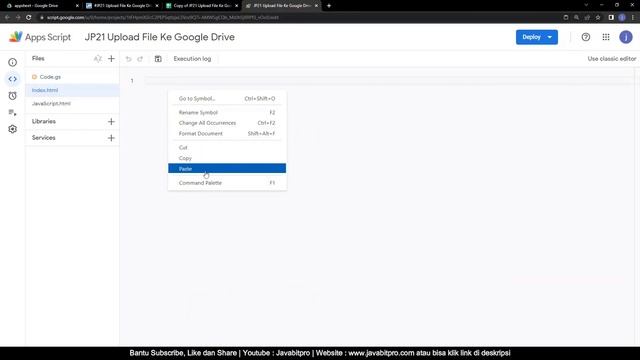Open the Chrome three-dot menu

633,18
